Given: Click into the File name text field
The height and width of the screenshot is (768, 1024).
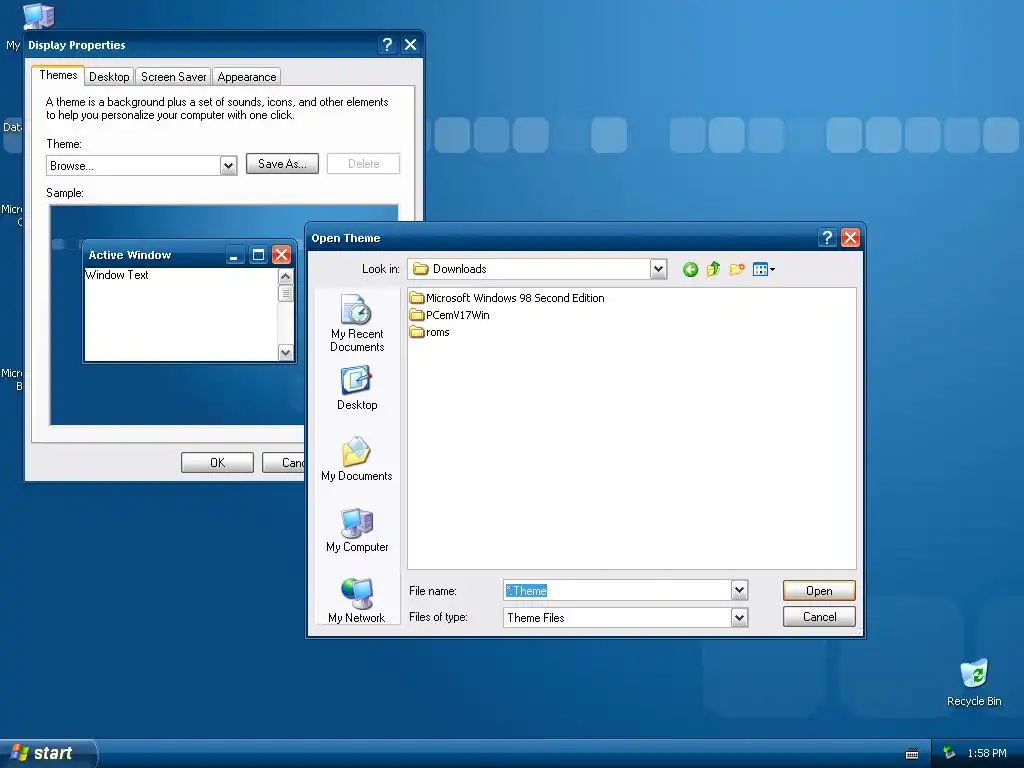Looking at the screenshot, I should coord(617,590).
